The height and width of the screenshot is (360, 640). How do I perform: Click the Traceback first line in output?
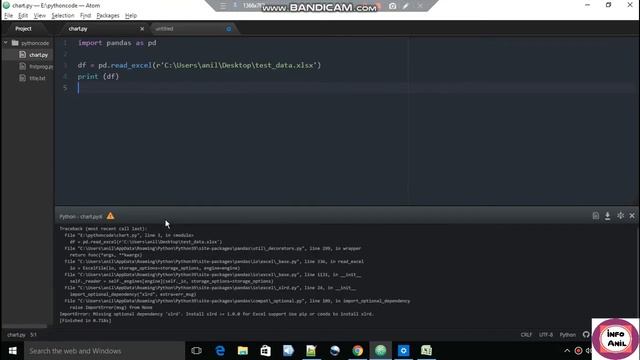104,229
